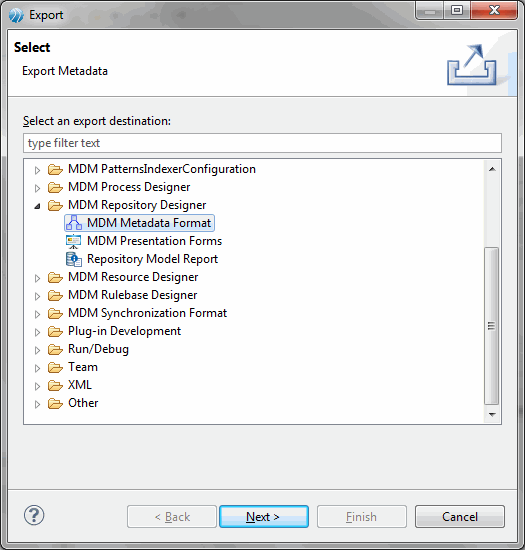
Task: Select the MDM Metadata Format icon
Action: click(x=74, y=223)
